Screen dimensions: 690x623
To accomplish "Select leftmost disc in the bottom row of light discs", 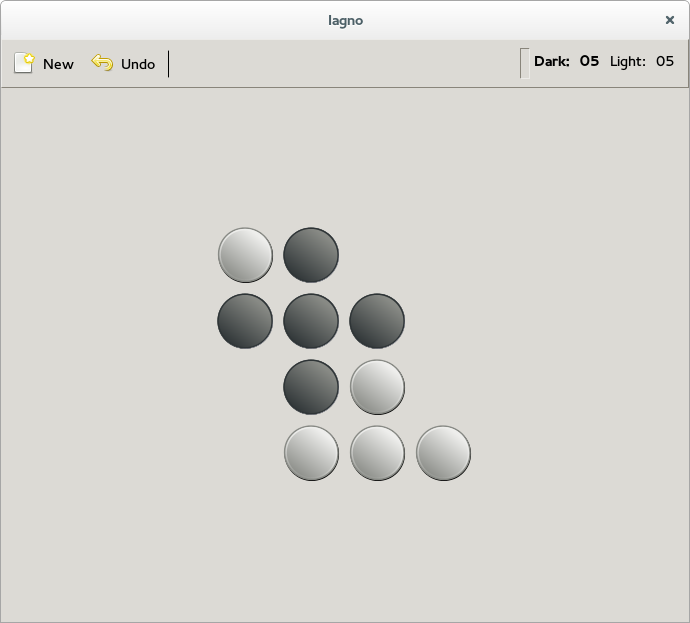I will click(x=311, y=453).
